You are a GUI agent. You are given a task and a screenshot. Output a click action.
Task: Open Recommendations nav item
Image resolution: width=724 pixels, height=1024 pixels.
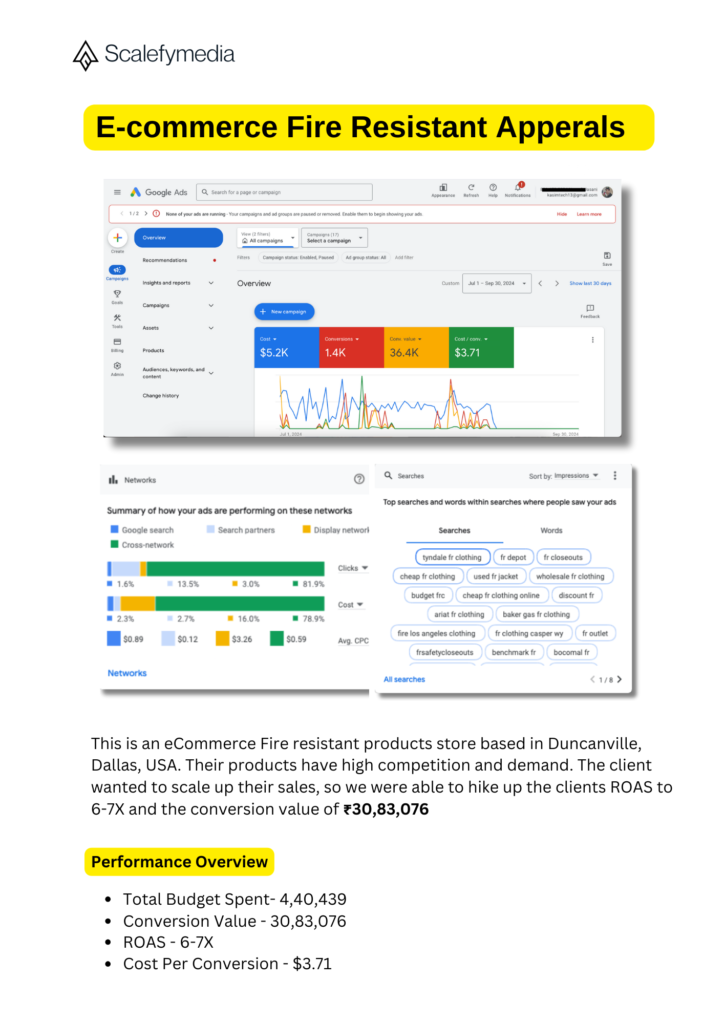coord(165,260)
